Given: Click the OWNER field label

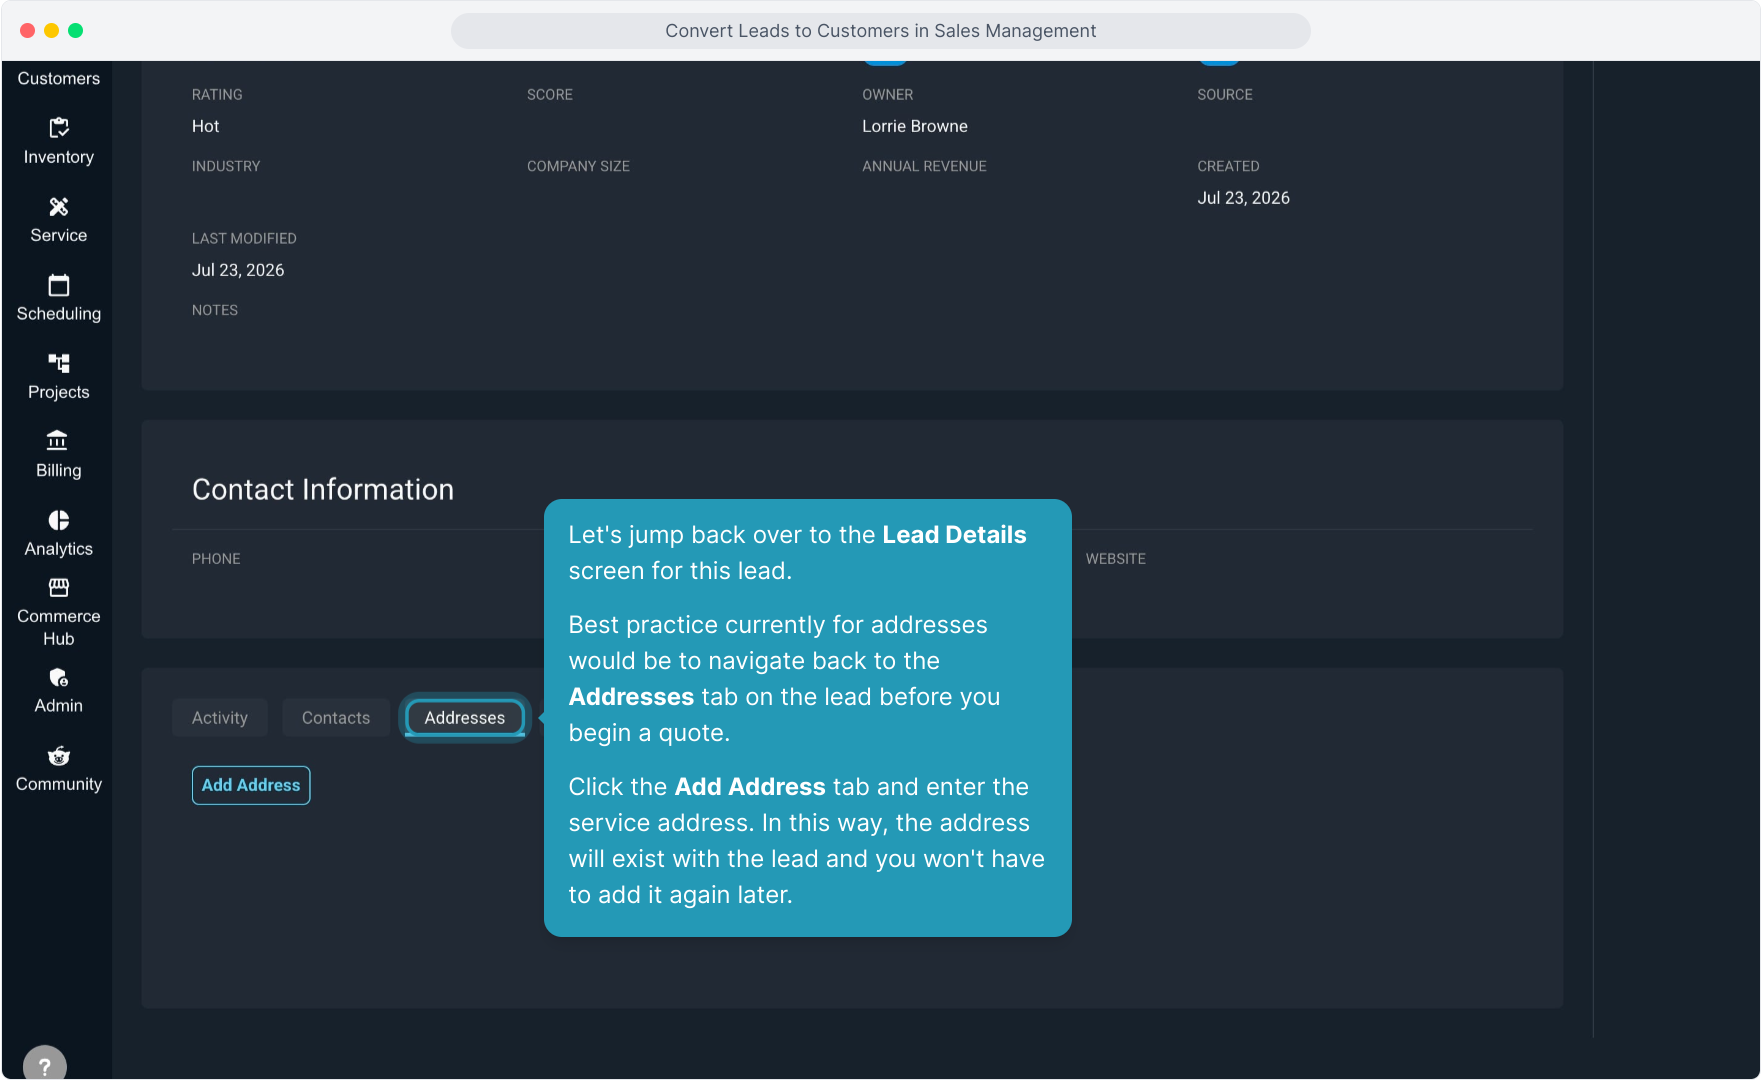Looking at the screenshot, I should tap(888, 94).
